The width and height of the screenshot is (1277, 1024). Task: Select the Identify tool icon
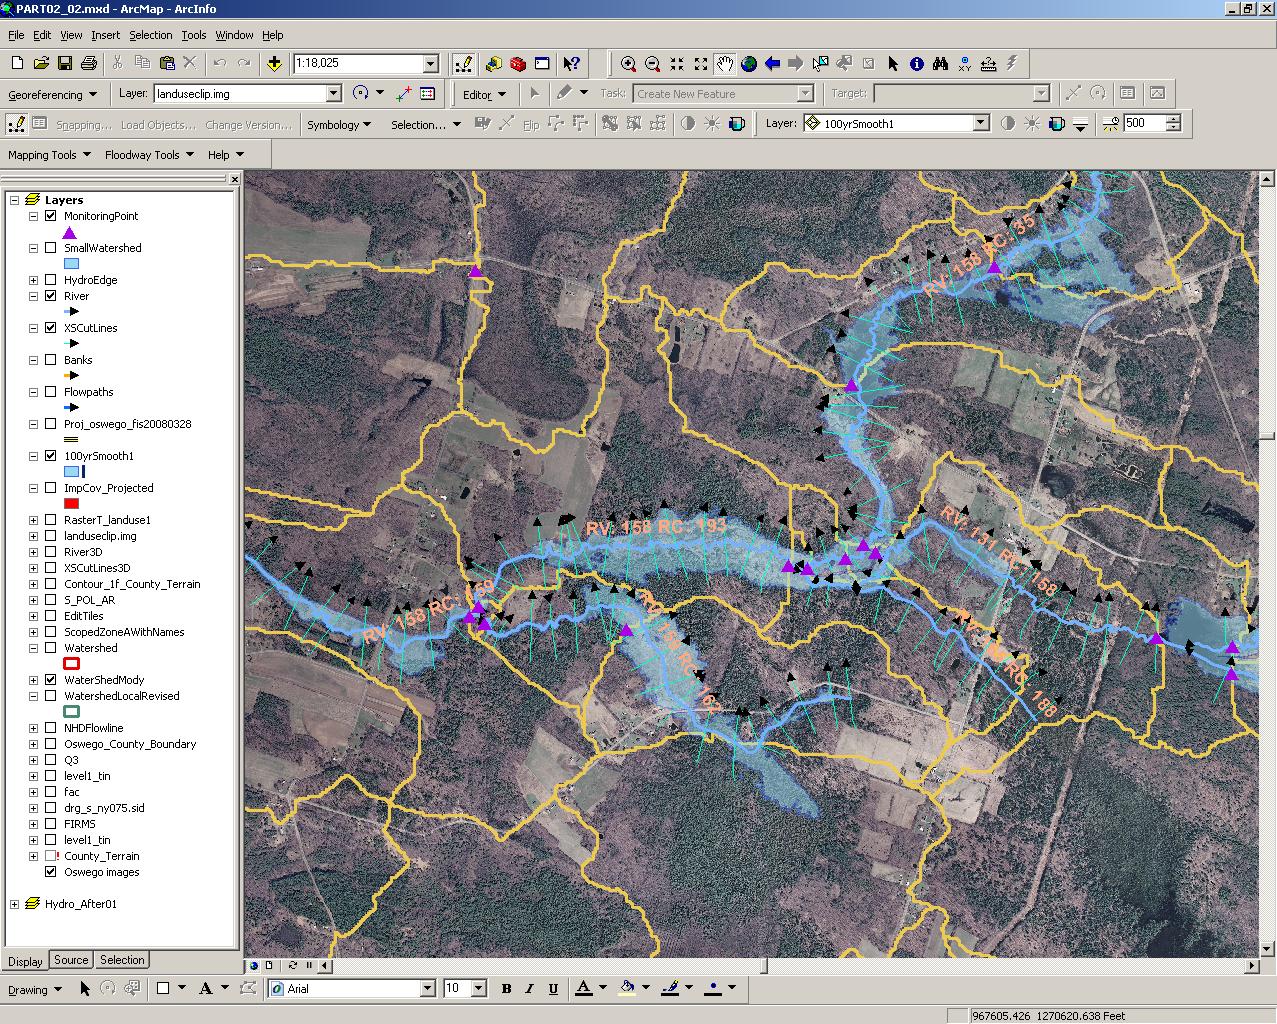pyautogui.click(x=917, y=64)
